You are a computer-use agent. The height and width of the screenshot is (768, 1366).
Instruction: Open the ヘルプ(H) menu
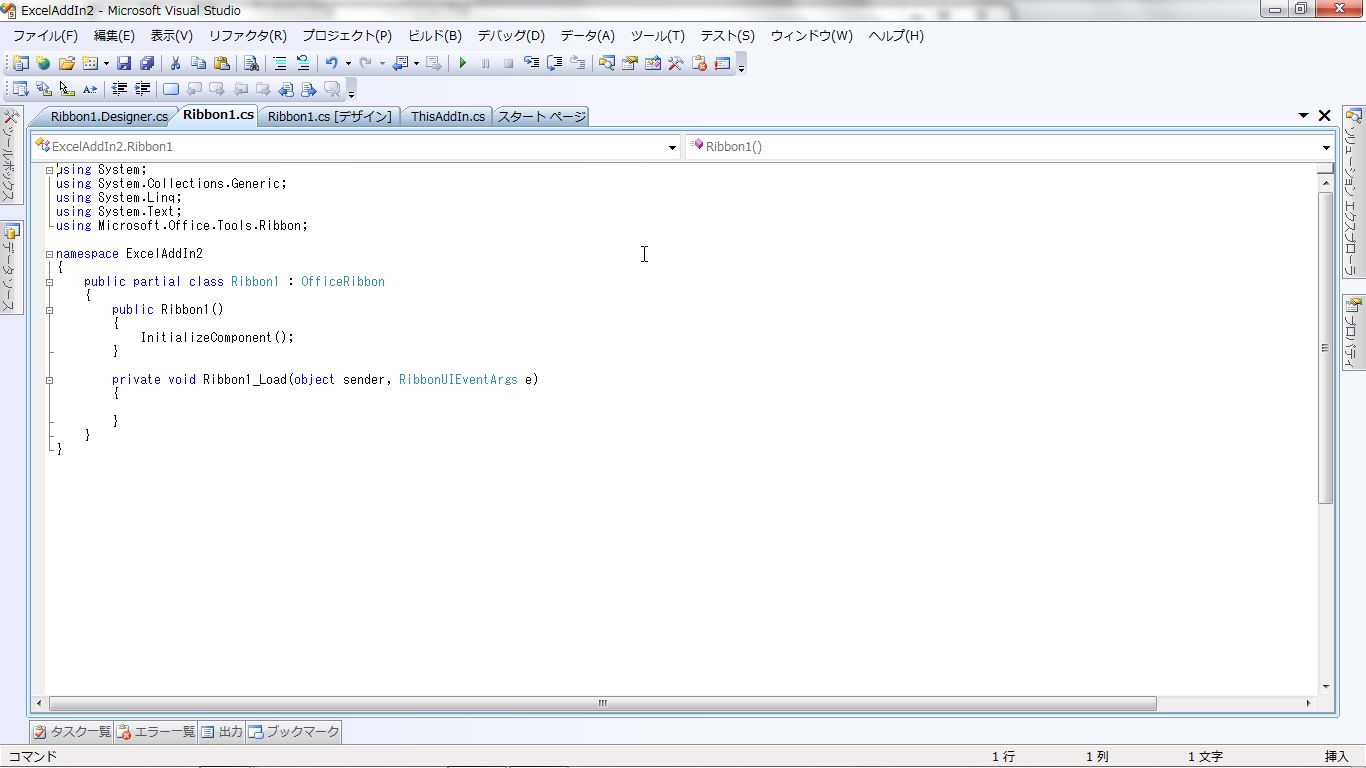click(896, 35)
